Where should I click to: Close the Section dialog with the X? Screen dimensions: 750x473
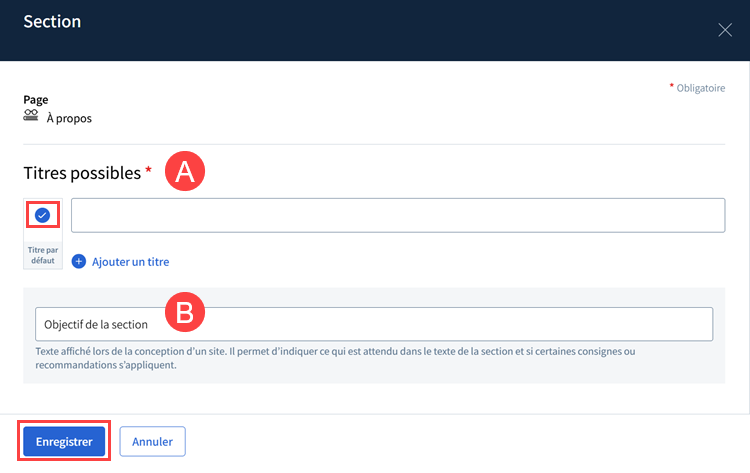tap(725, 30)
